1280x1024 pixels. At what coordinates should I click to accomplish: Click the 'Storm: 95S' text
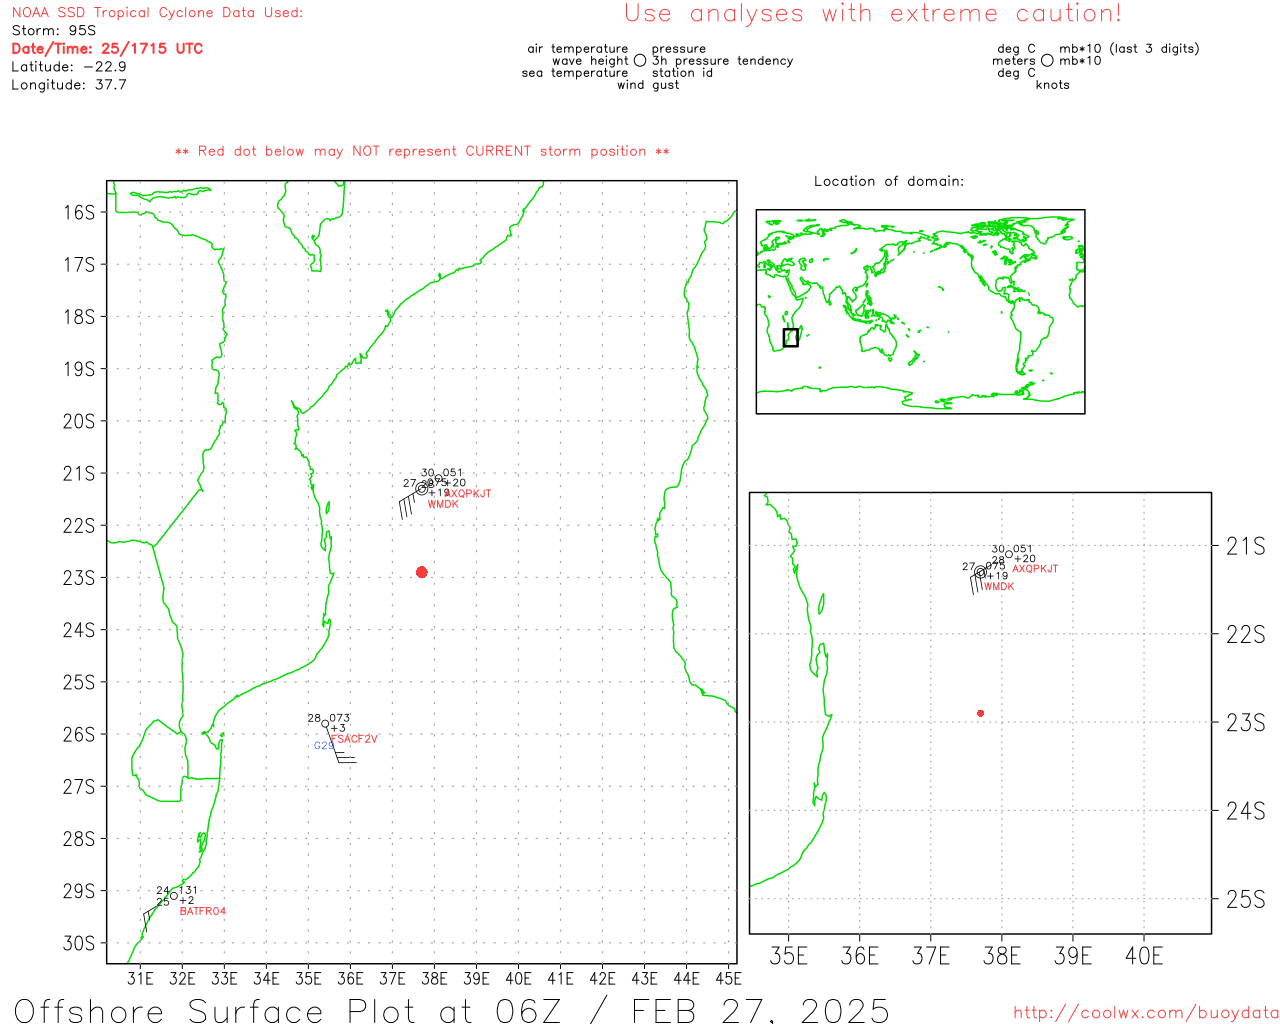tap(54, 31)
